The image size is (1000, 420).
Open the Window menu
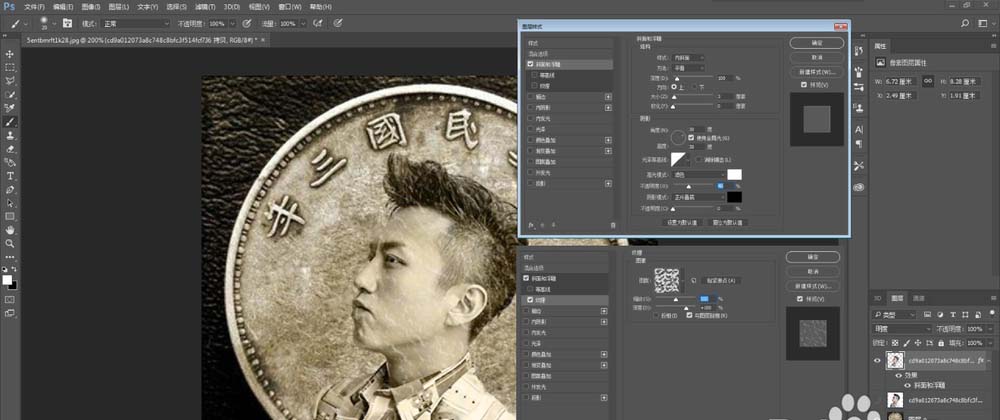[291, 6]
